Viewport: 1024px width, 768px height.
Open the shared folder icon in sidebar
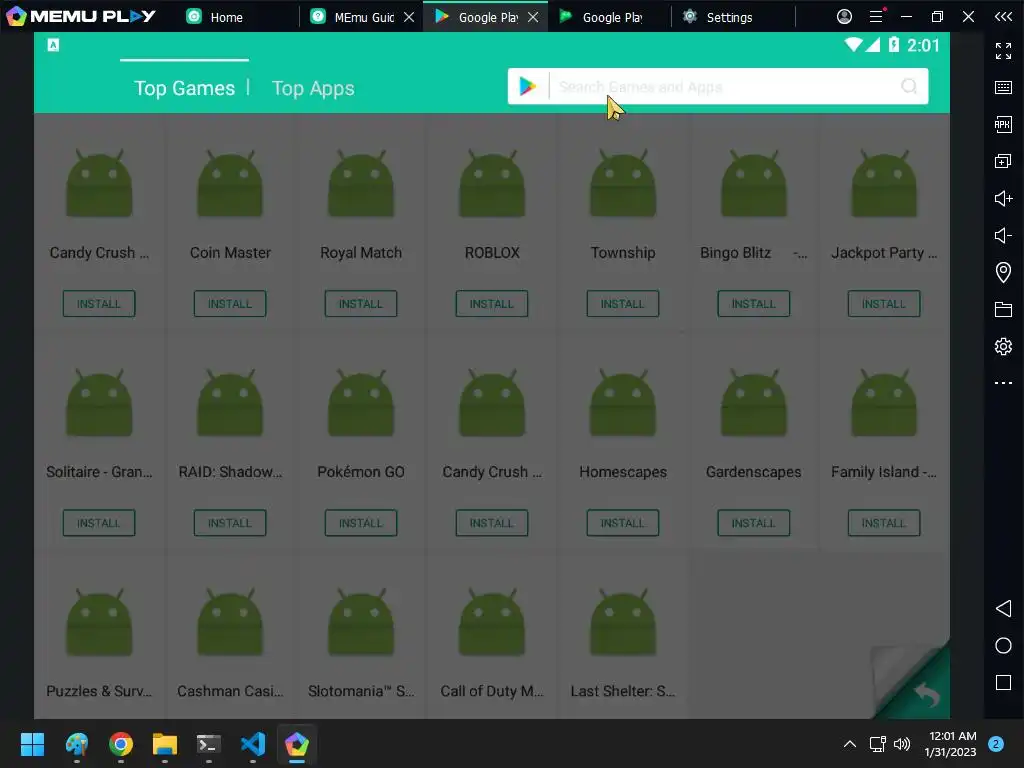point(1003,310)
